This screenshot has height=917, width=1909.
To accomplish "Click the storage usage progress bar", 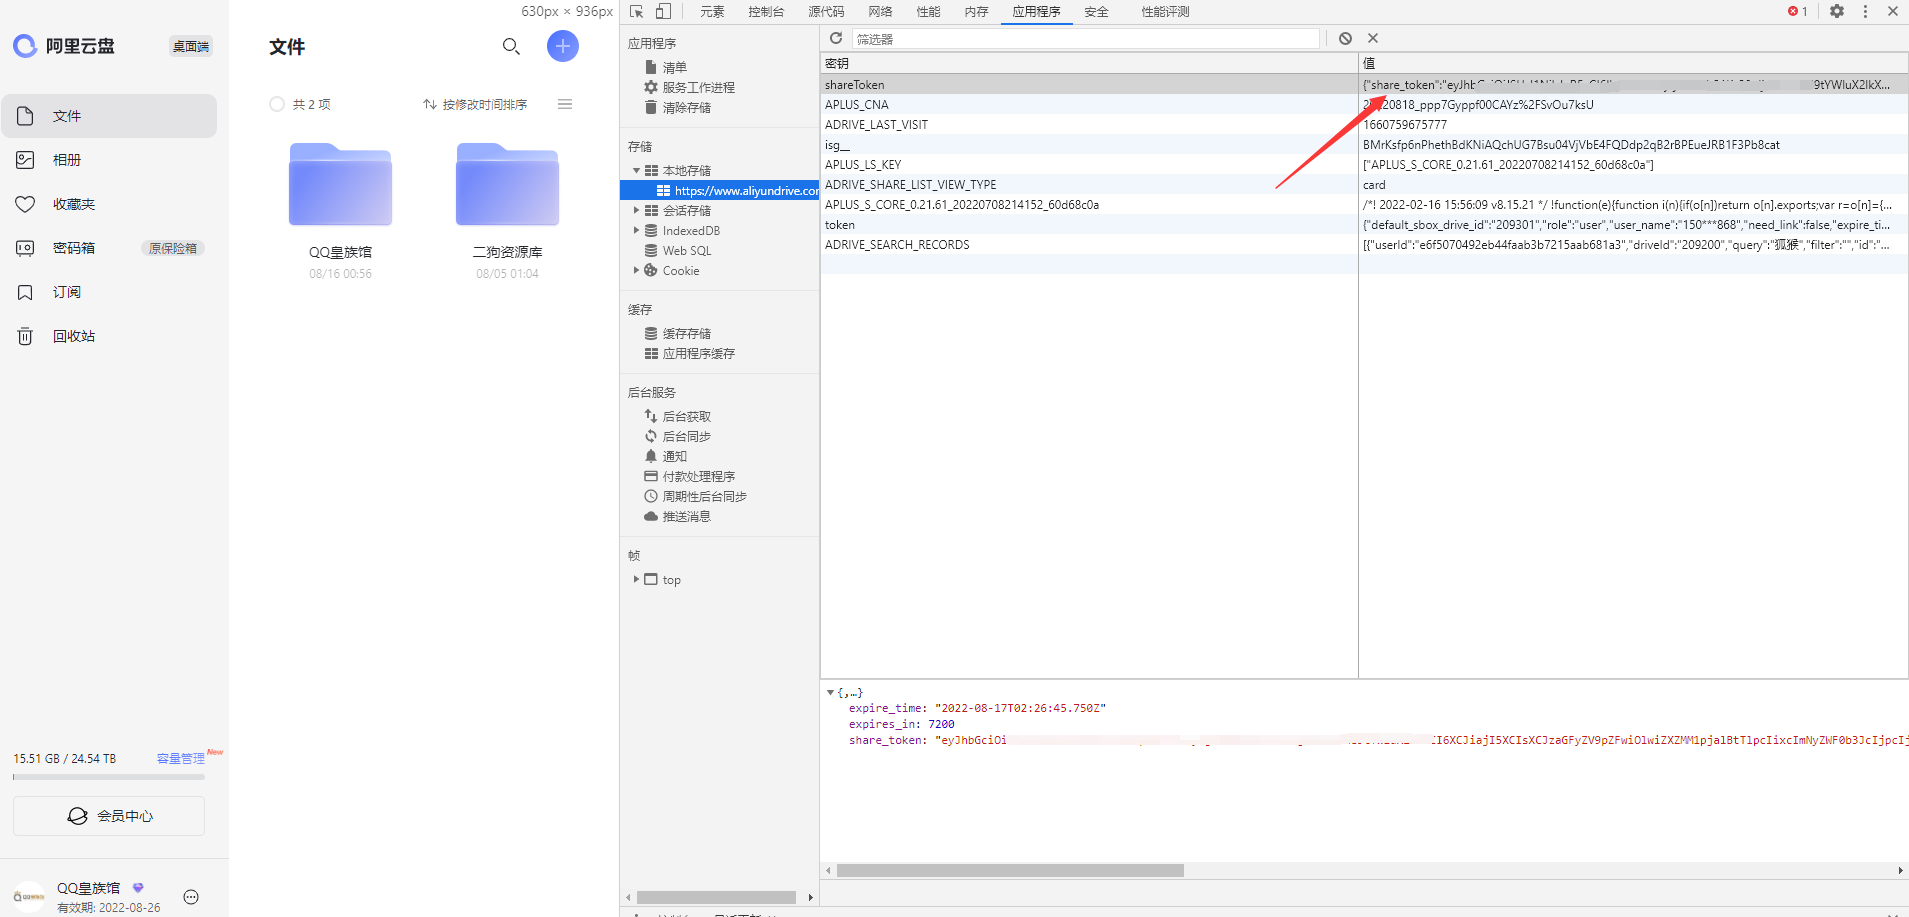I will point(109,777).
